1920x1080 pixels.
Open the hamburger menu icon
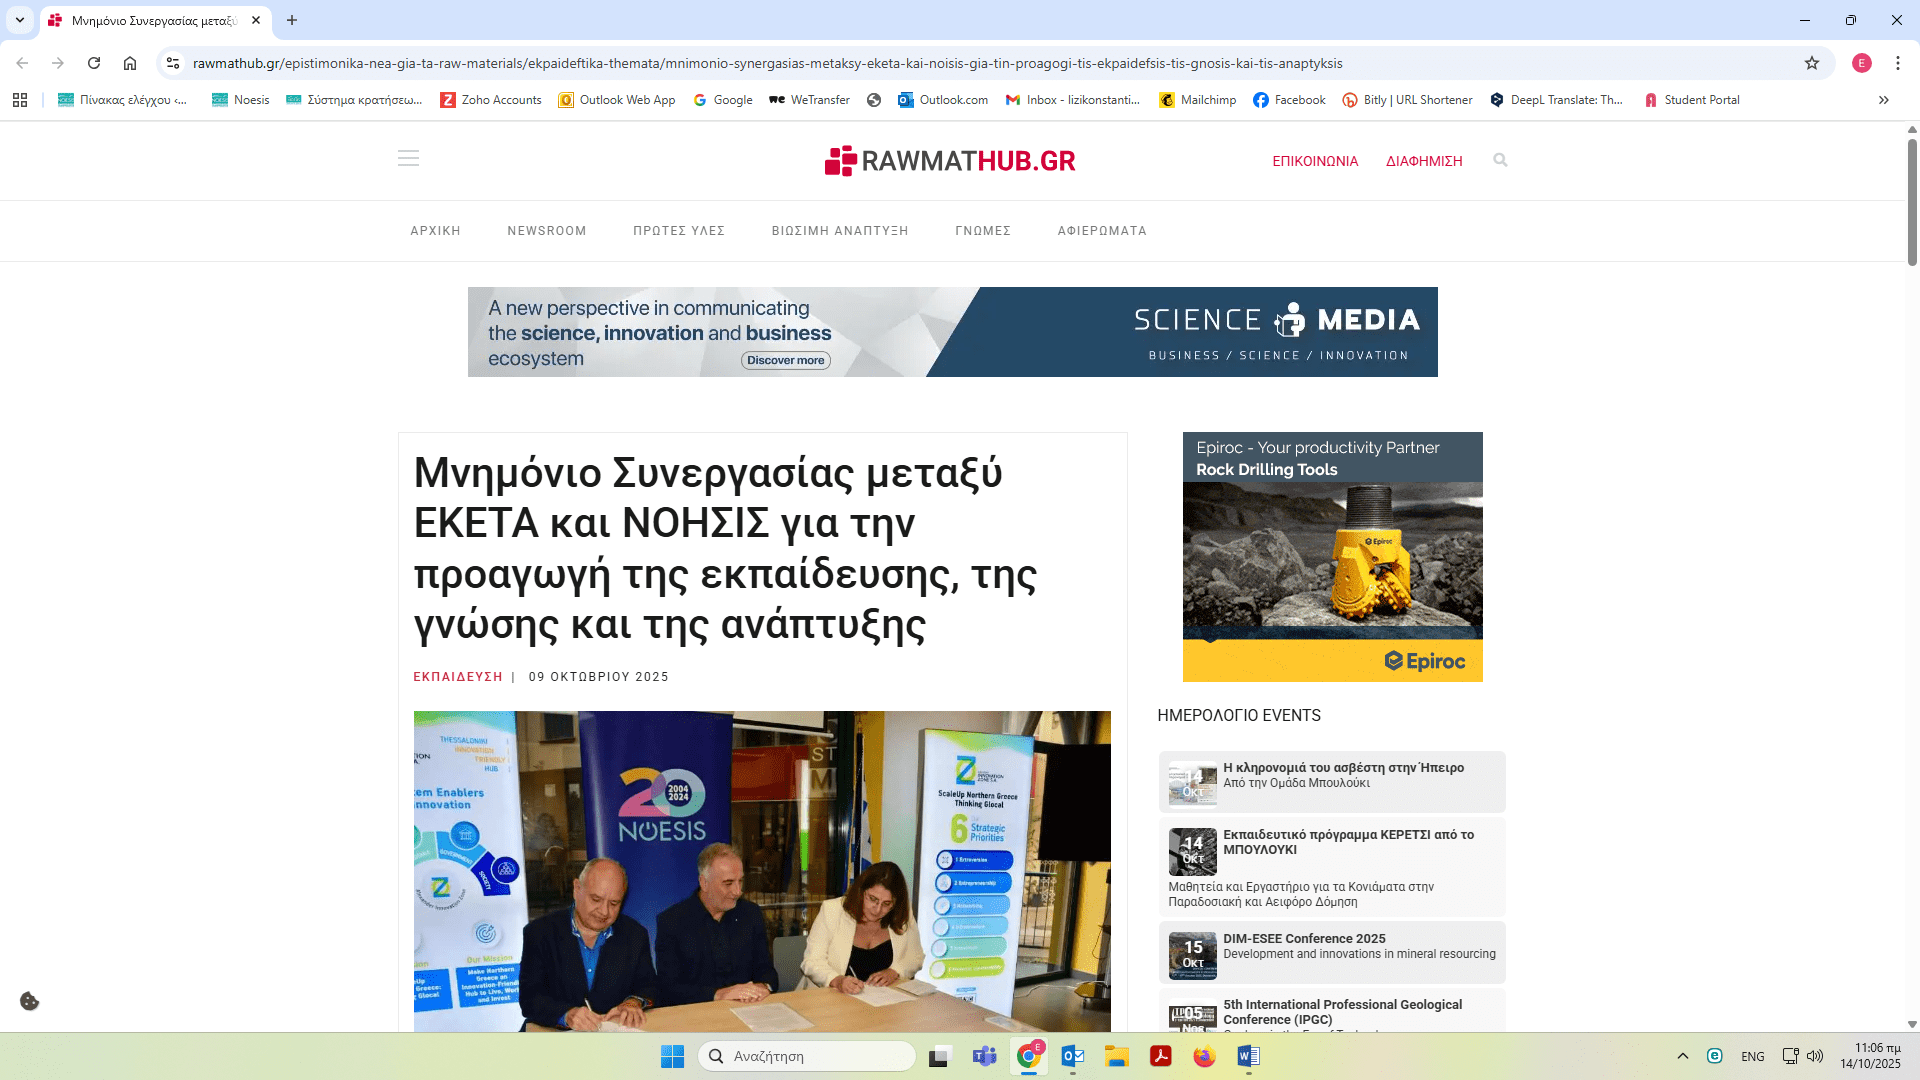point(408,159)
